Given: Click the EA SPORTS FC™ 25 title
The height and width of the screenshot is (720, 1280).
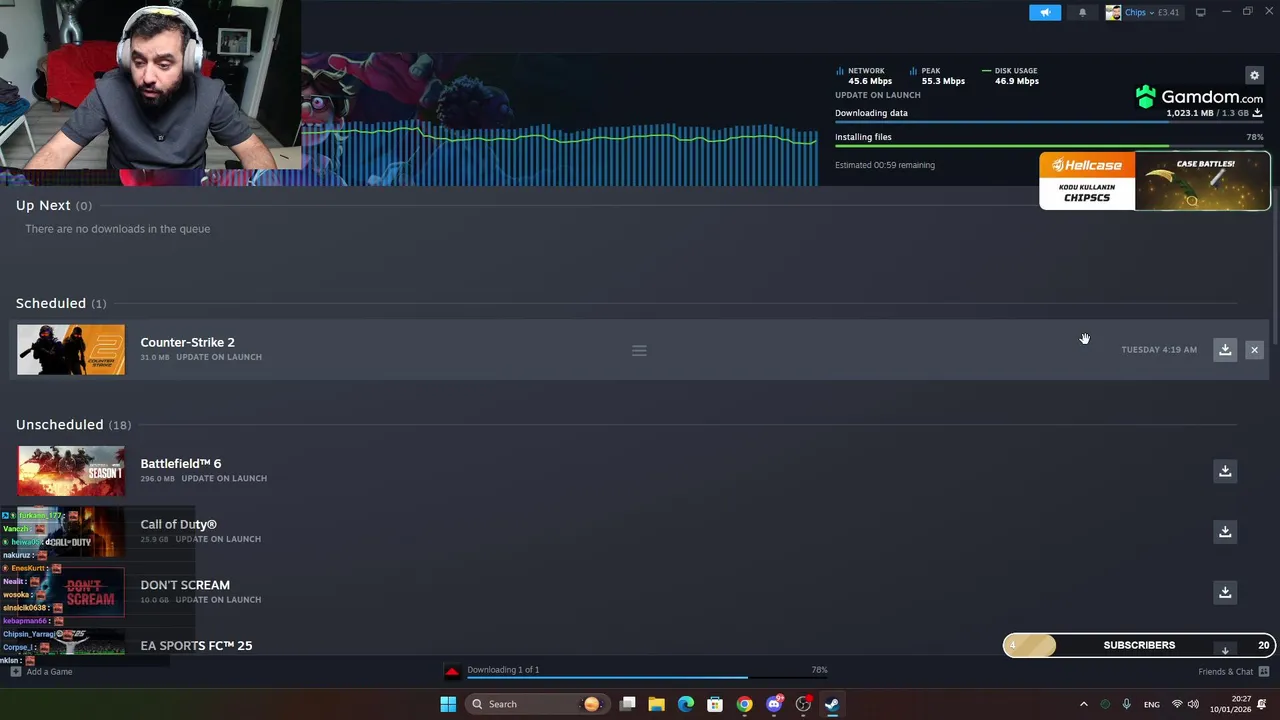Looking at the screenshot, I should [196, 646].
